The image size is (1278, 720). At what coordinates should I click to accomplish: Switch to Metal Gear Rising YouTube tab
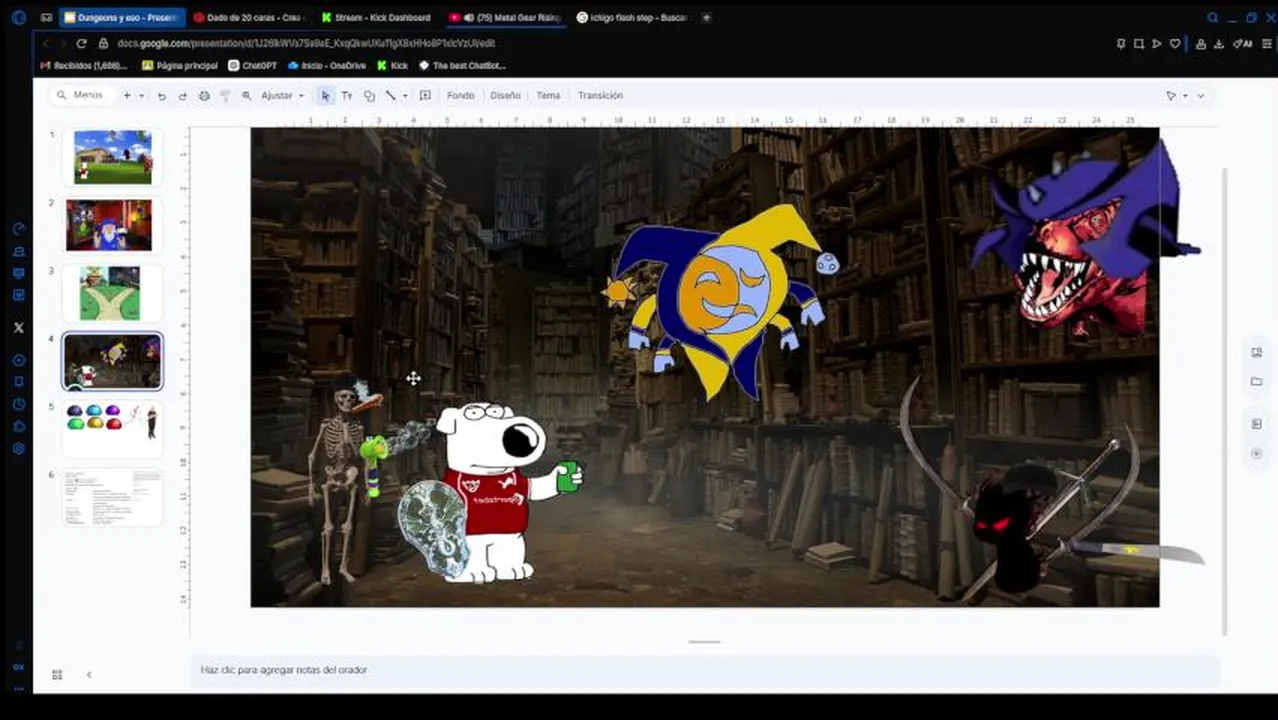(x=505, y=18)
